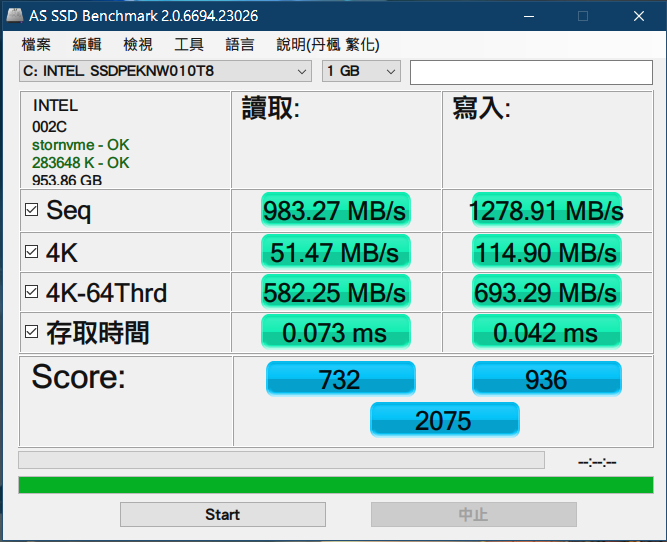Toggle the 4K-64Thrd test checkbox
Viewport: 667px width, 542px height.
(31, 292)
